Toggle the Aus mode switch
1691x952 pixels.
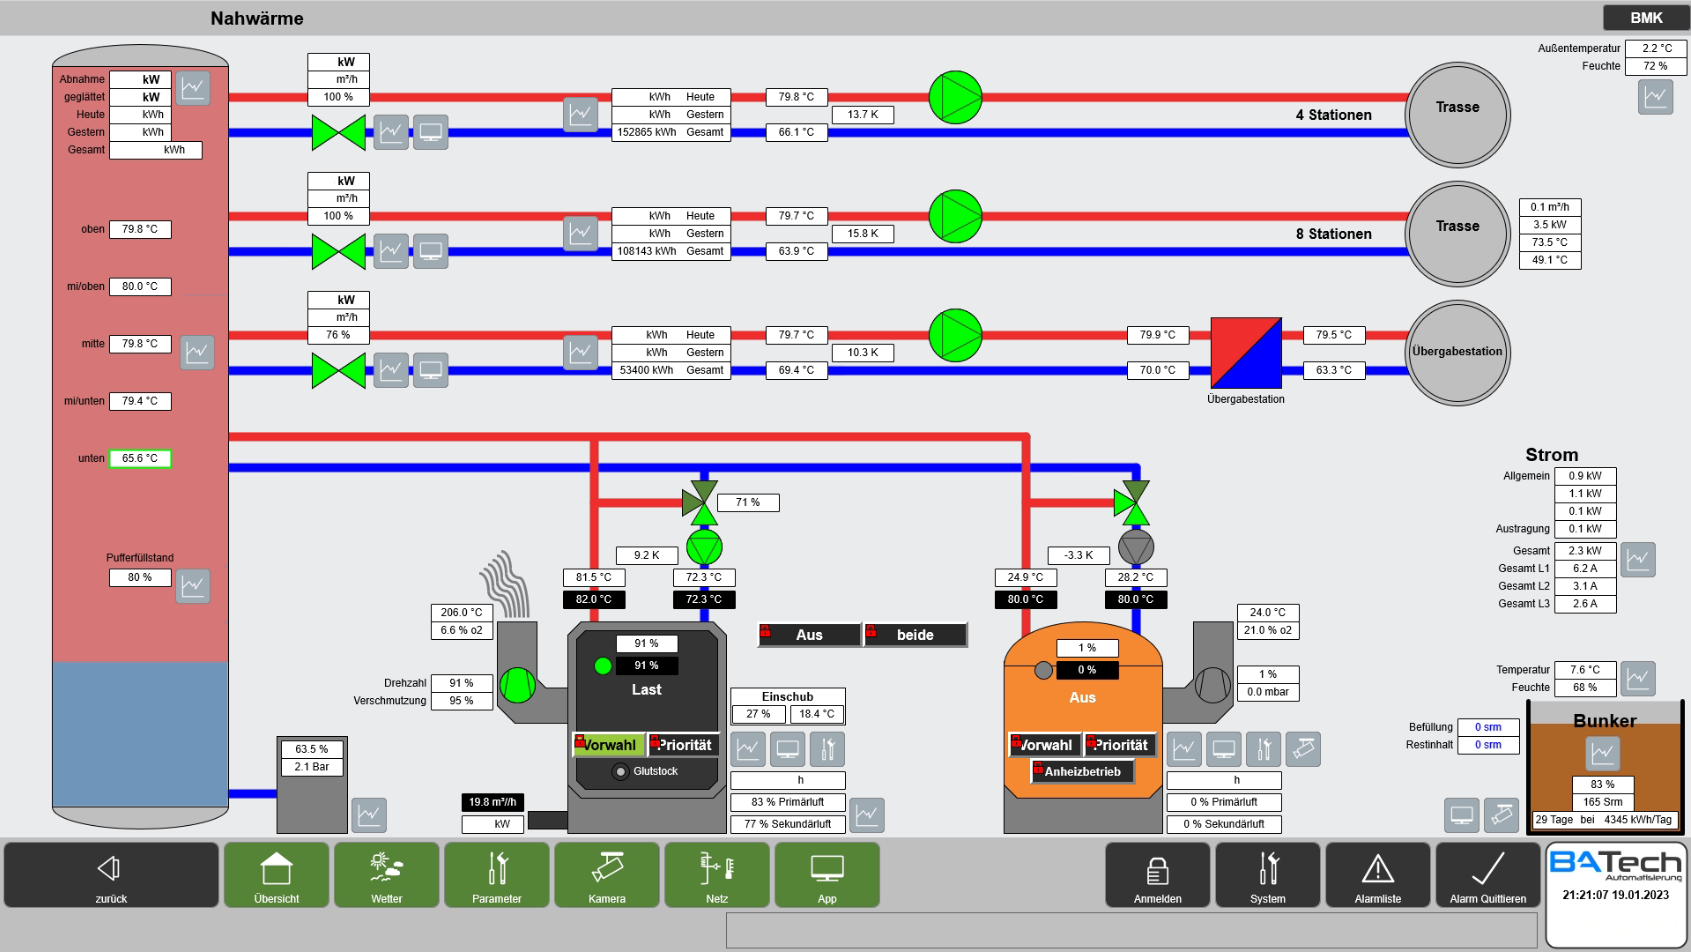(809, 635)
